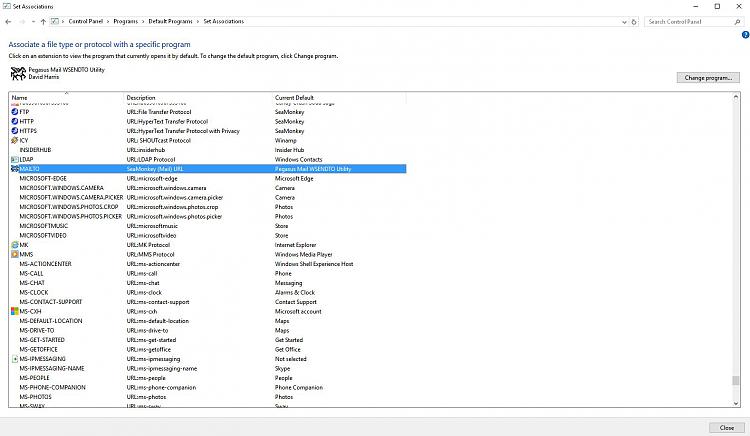Viewport: 750px width, 436px height.
Task: Select the MS-CONTACT-SUPPORT row
Action: pos(208,302)
